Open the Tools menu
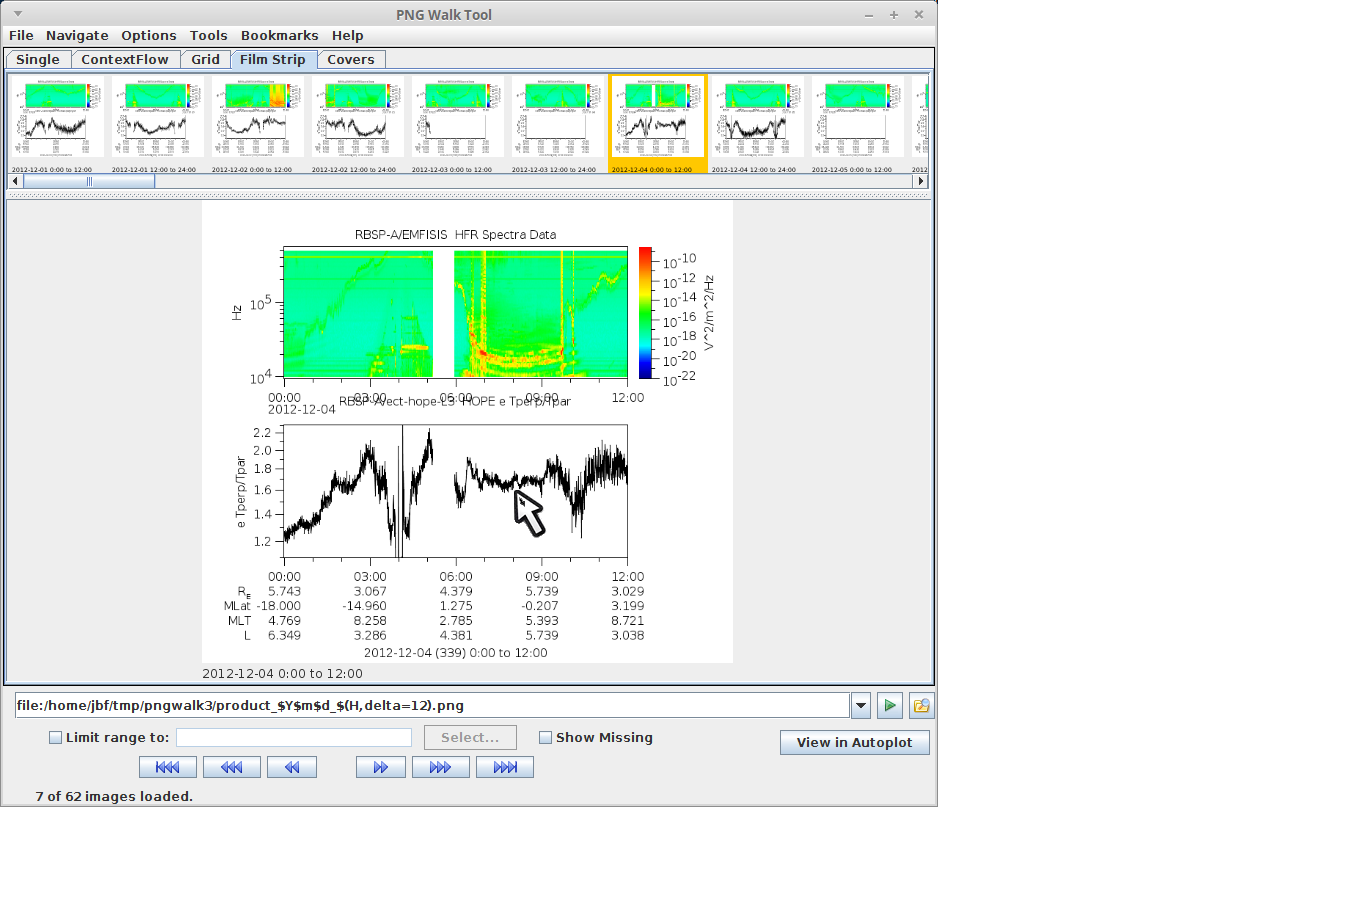Viewport: 1345px width, 916px height. pos(208,35)
